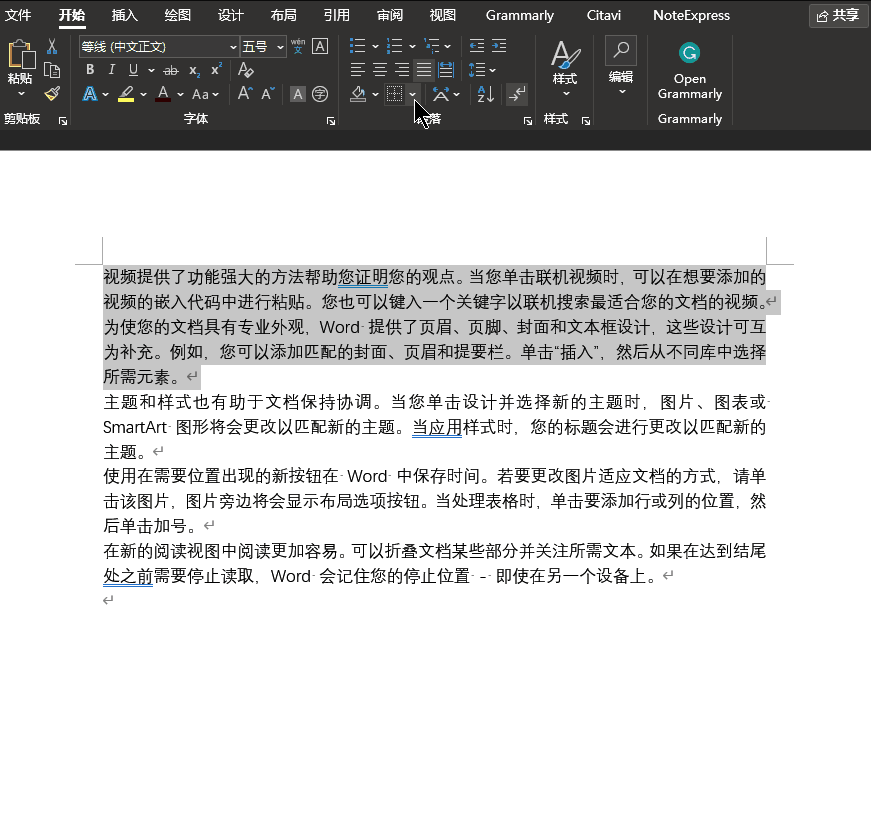This screenshot has width=871, height=824.
Task: Open paragraph settings dialog launcher
Action: click(528, 121)
